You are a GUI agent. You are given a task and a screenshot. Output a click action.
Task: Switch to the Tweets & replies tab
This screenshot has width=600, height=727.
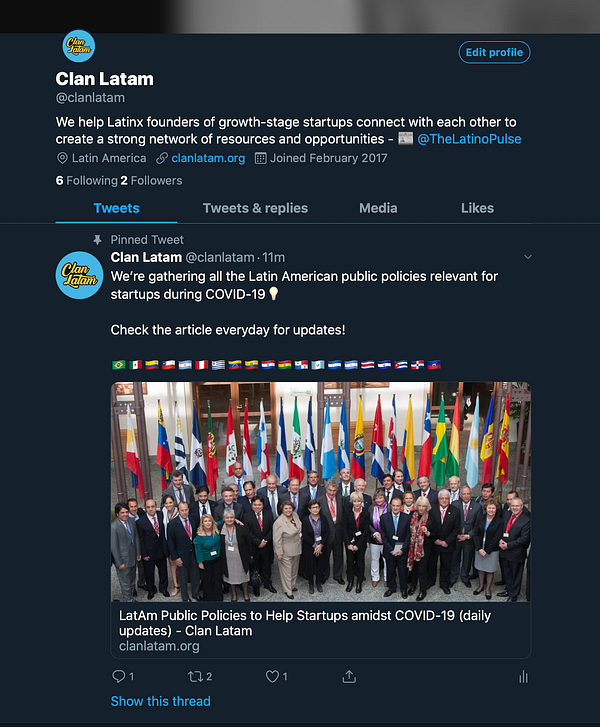pyautogui.click(x=255, y=208)
